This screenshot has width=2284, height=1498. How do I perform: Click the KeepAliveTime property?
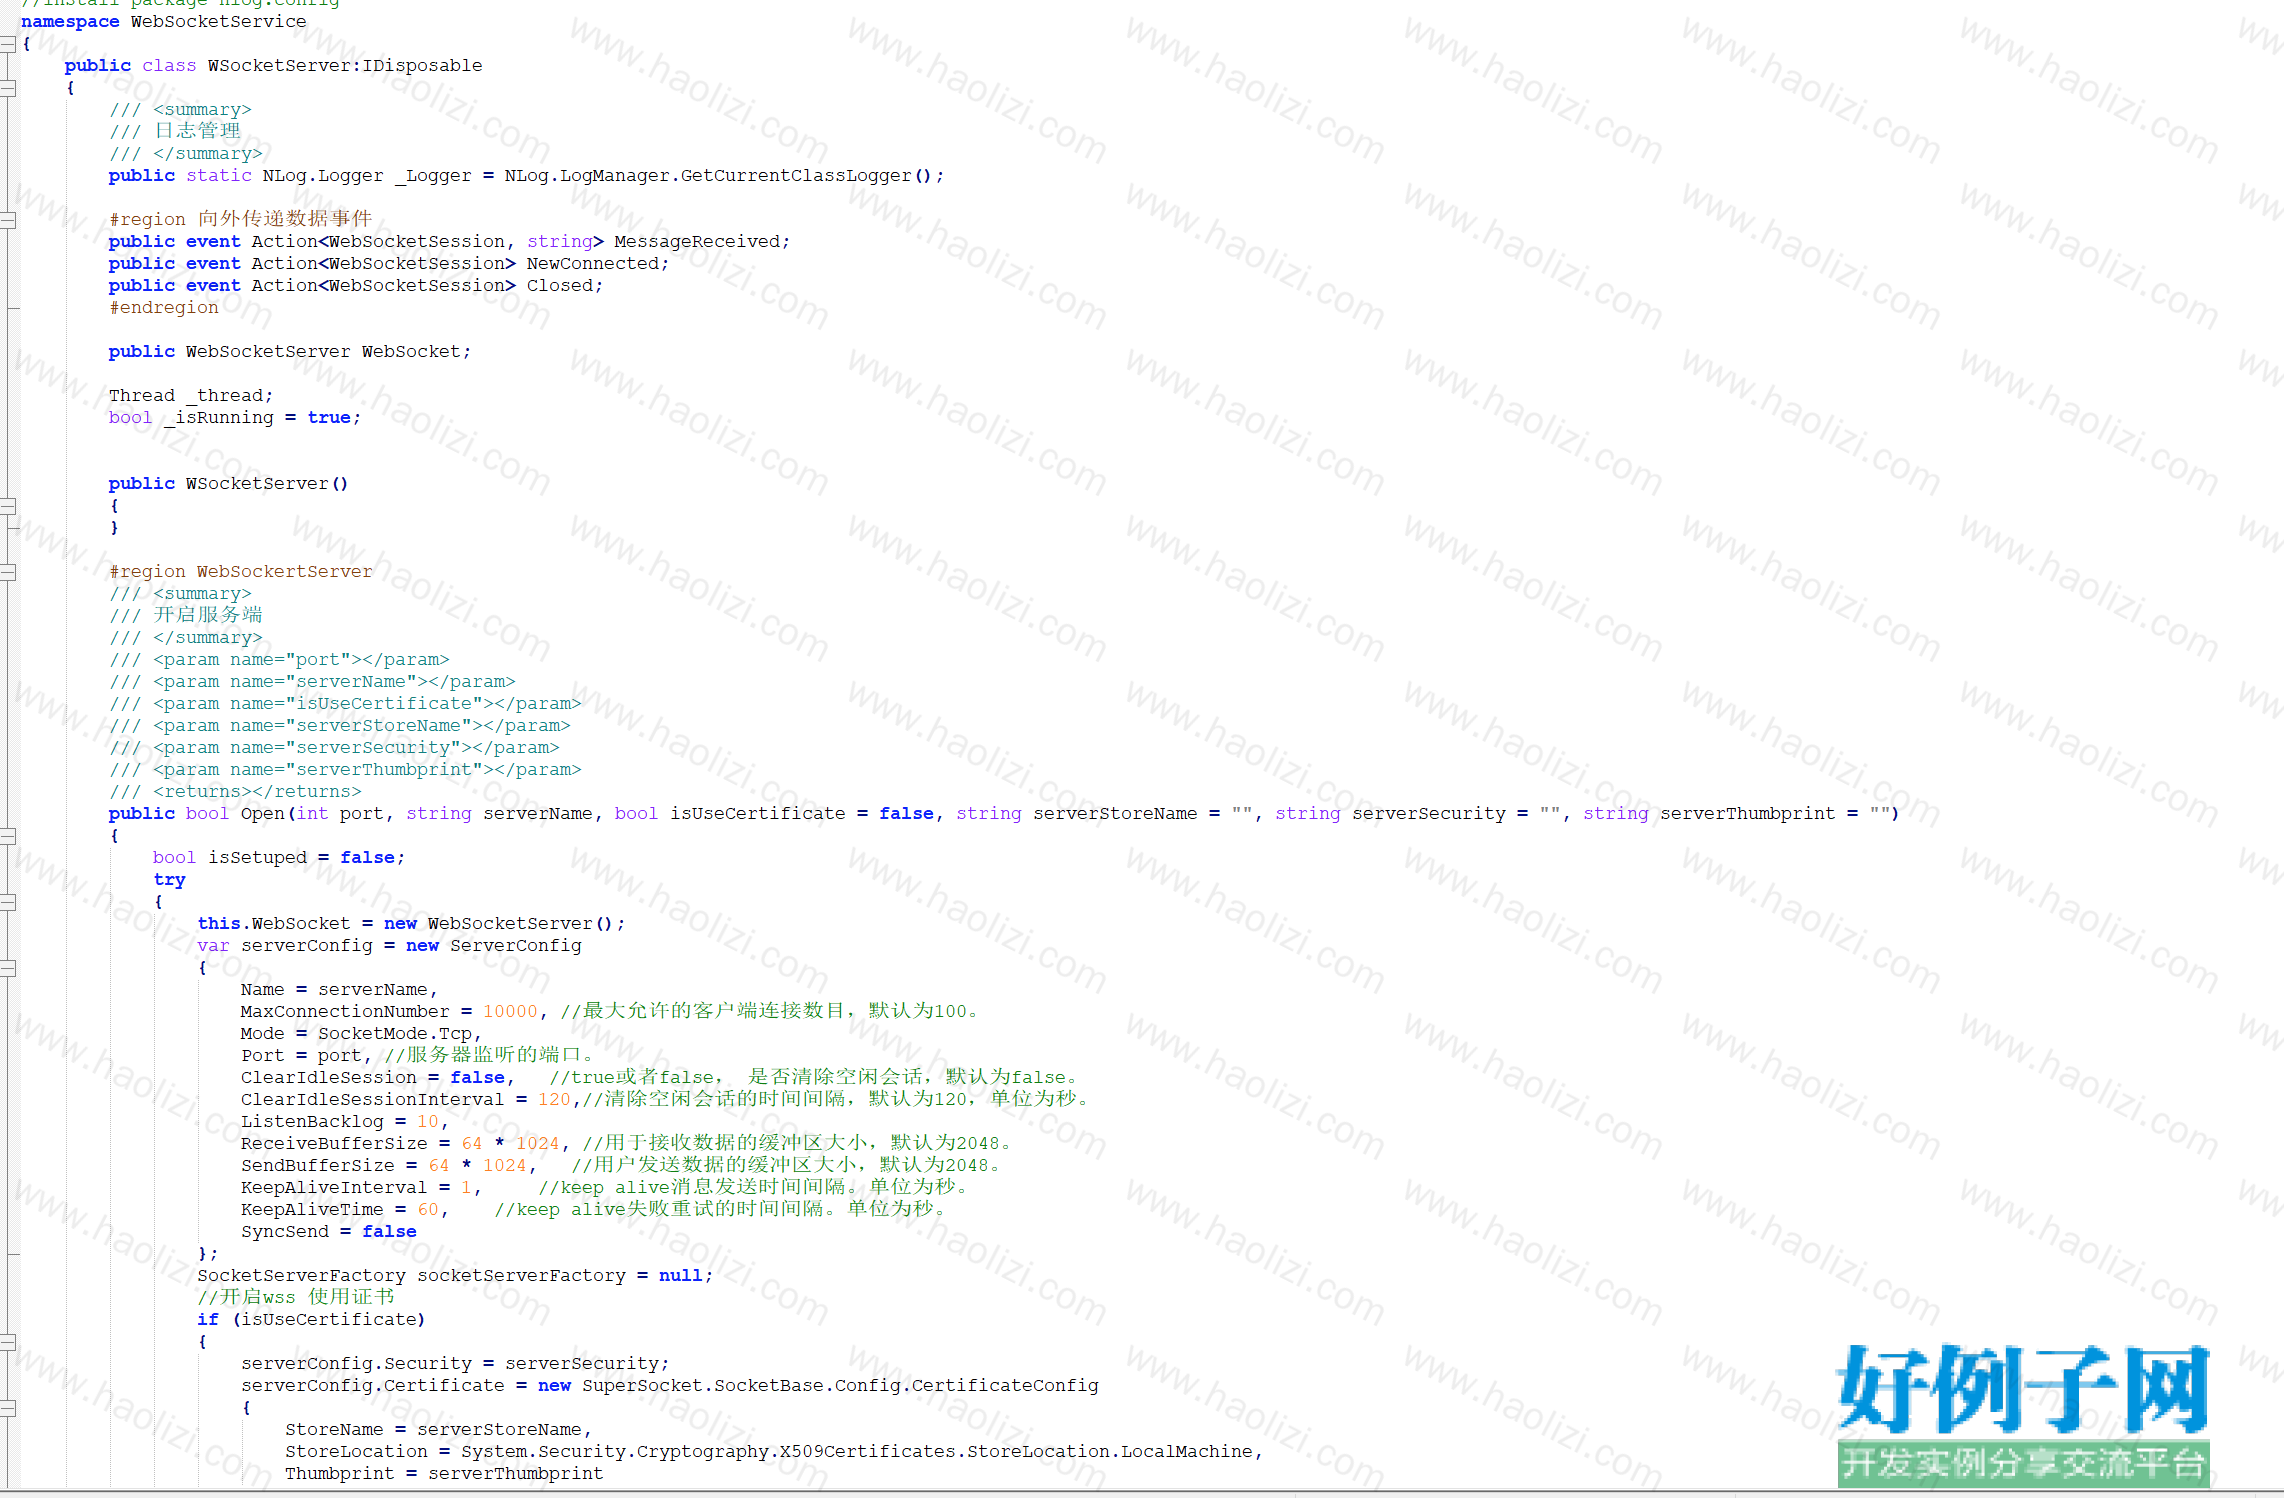click(312, 1210)
